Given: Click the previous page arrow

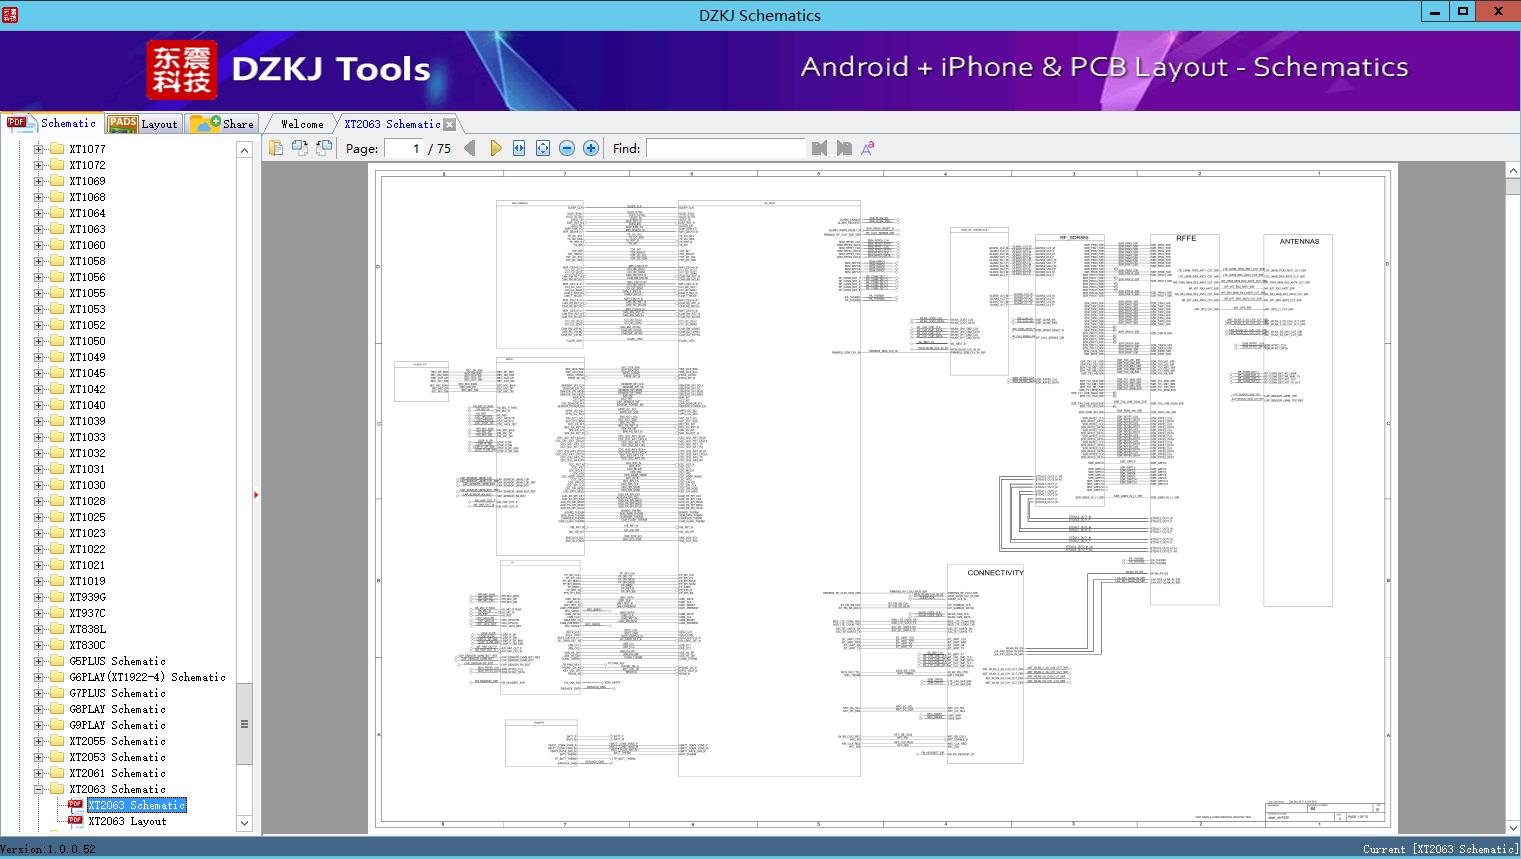Looking at the screenshot, I should (470, 148).
